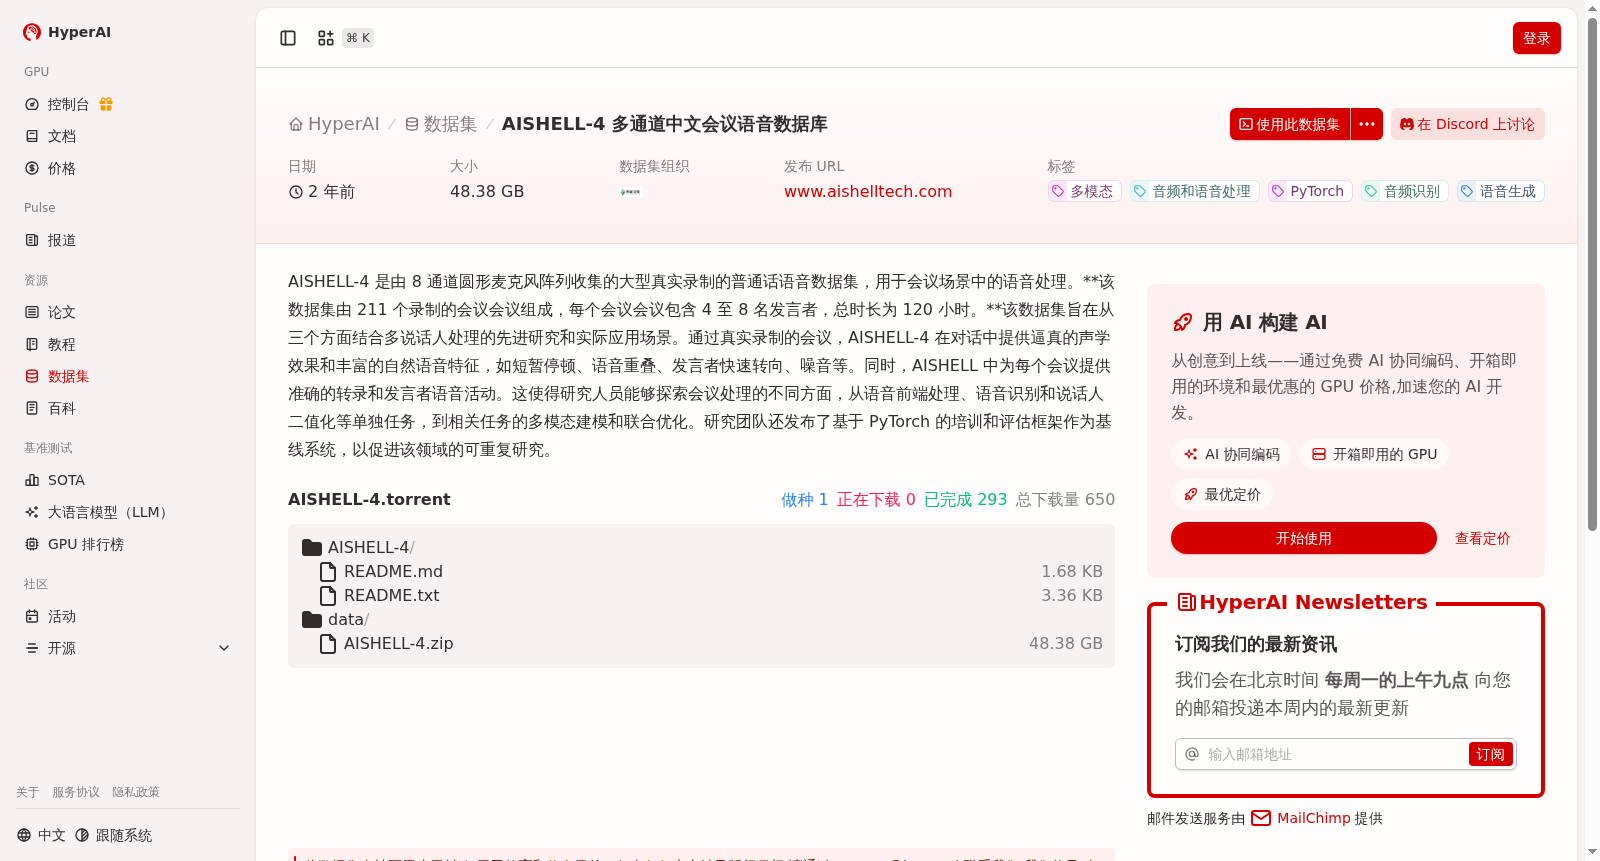
Task: Click the 百科 wiki icon
Action: click(32, 408)
